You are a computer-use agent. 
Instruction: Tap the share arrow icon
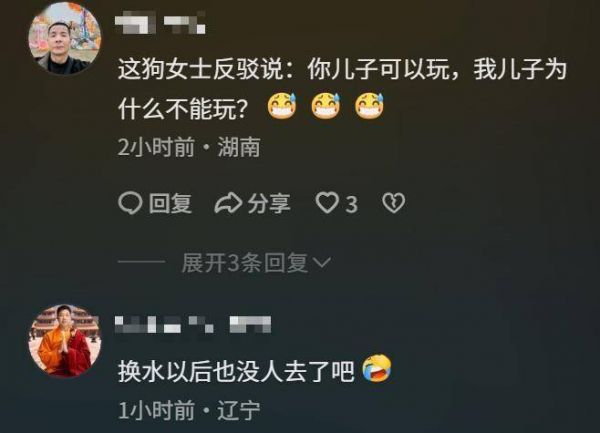(x=228, y=203)
